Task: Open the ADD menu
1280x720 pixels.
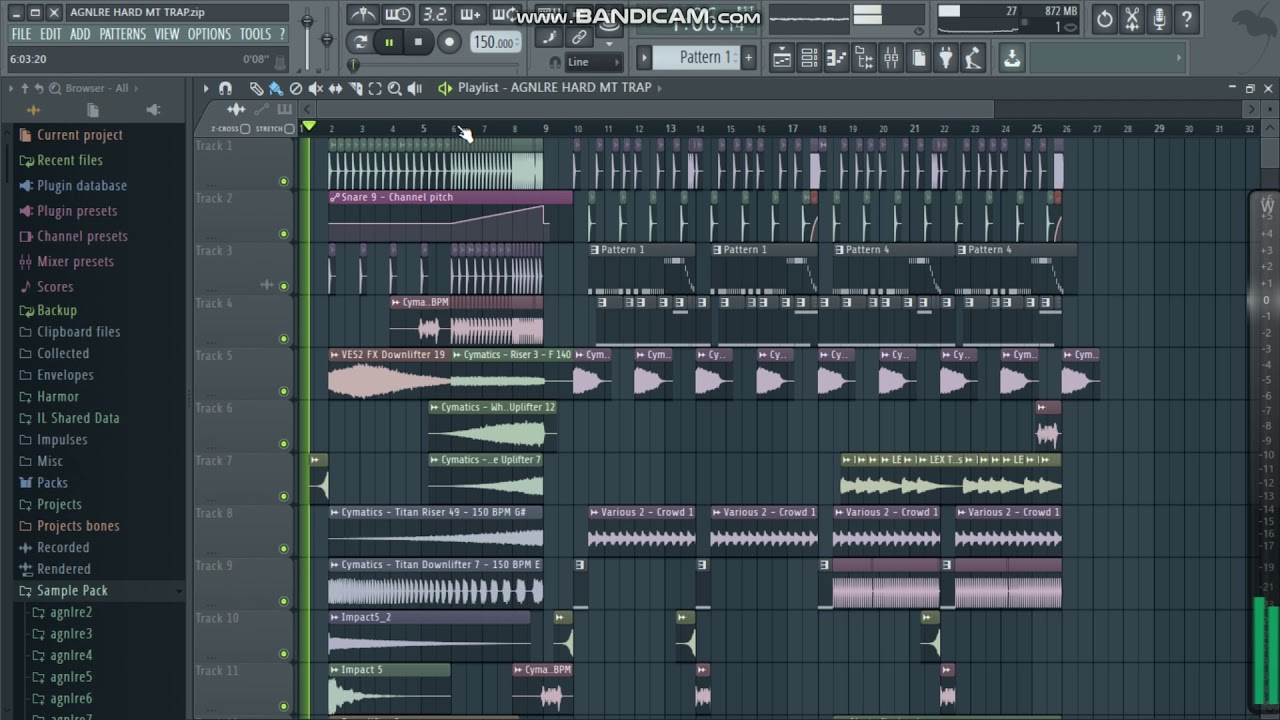Action: pos(81,34)
